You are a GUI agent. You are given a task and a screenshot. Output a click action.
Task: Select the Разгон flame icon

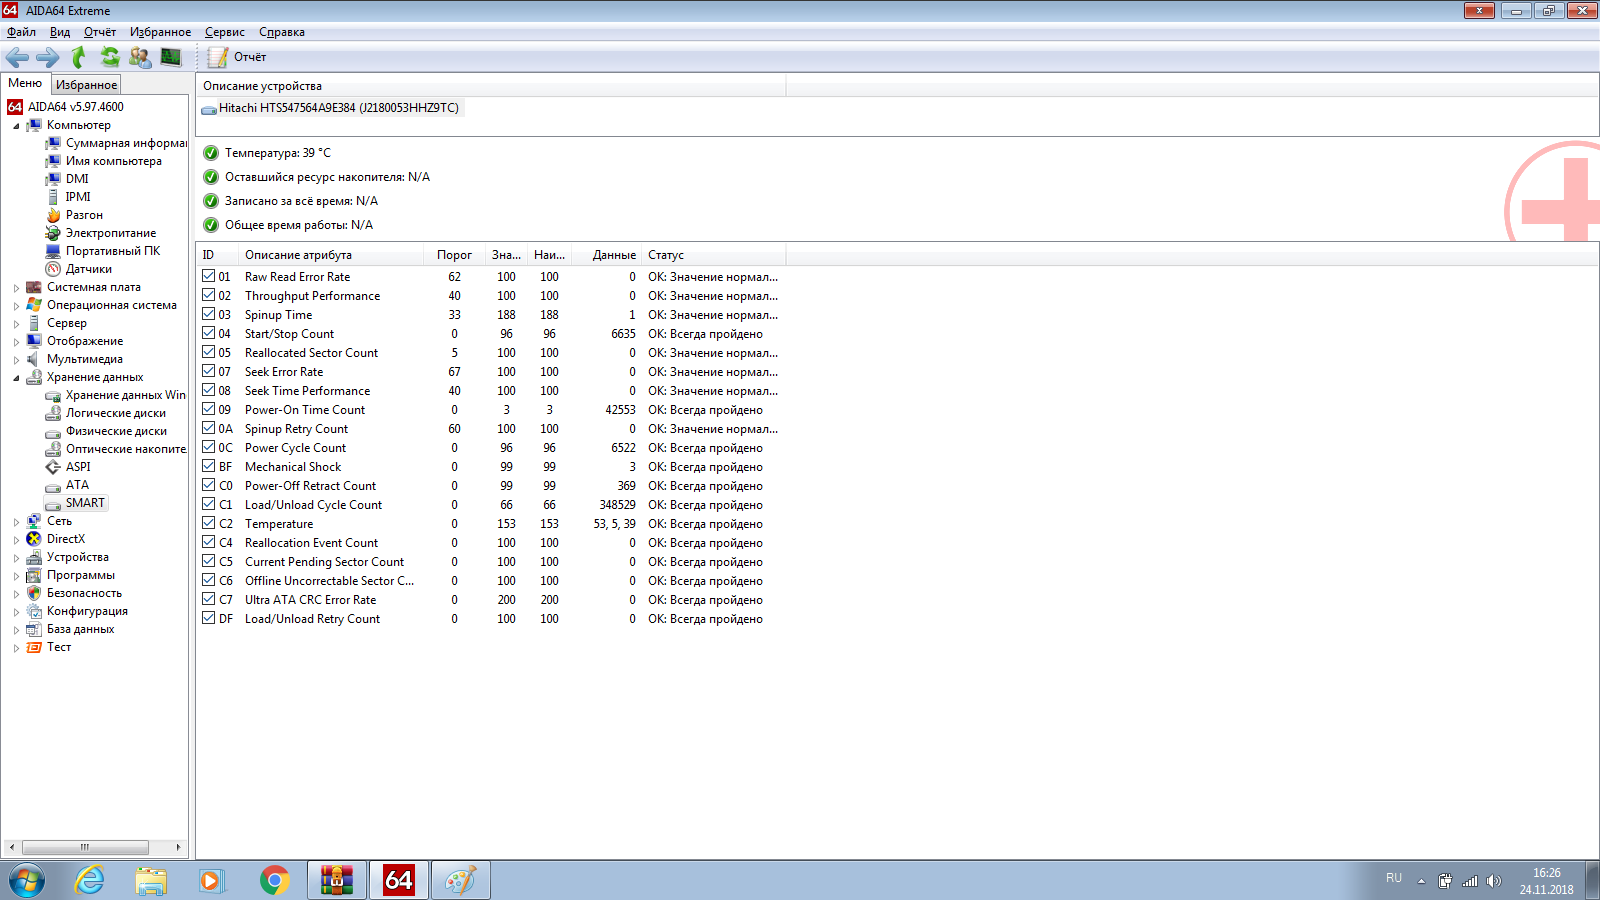(x=53, y=215)
